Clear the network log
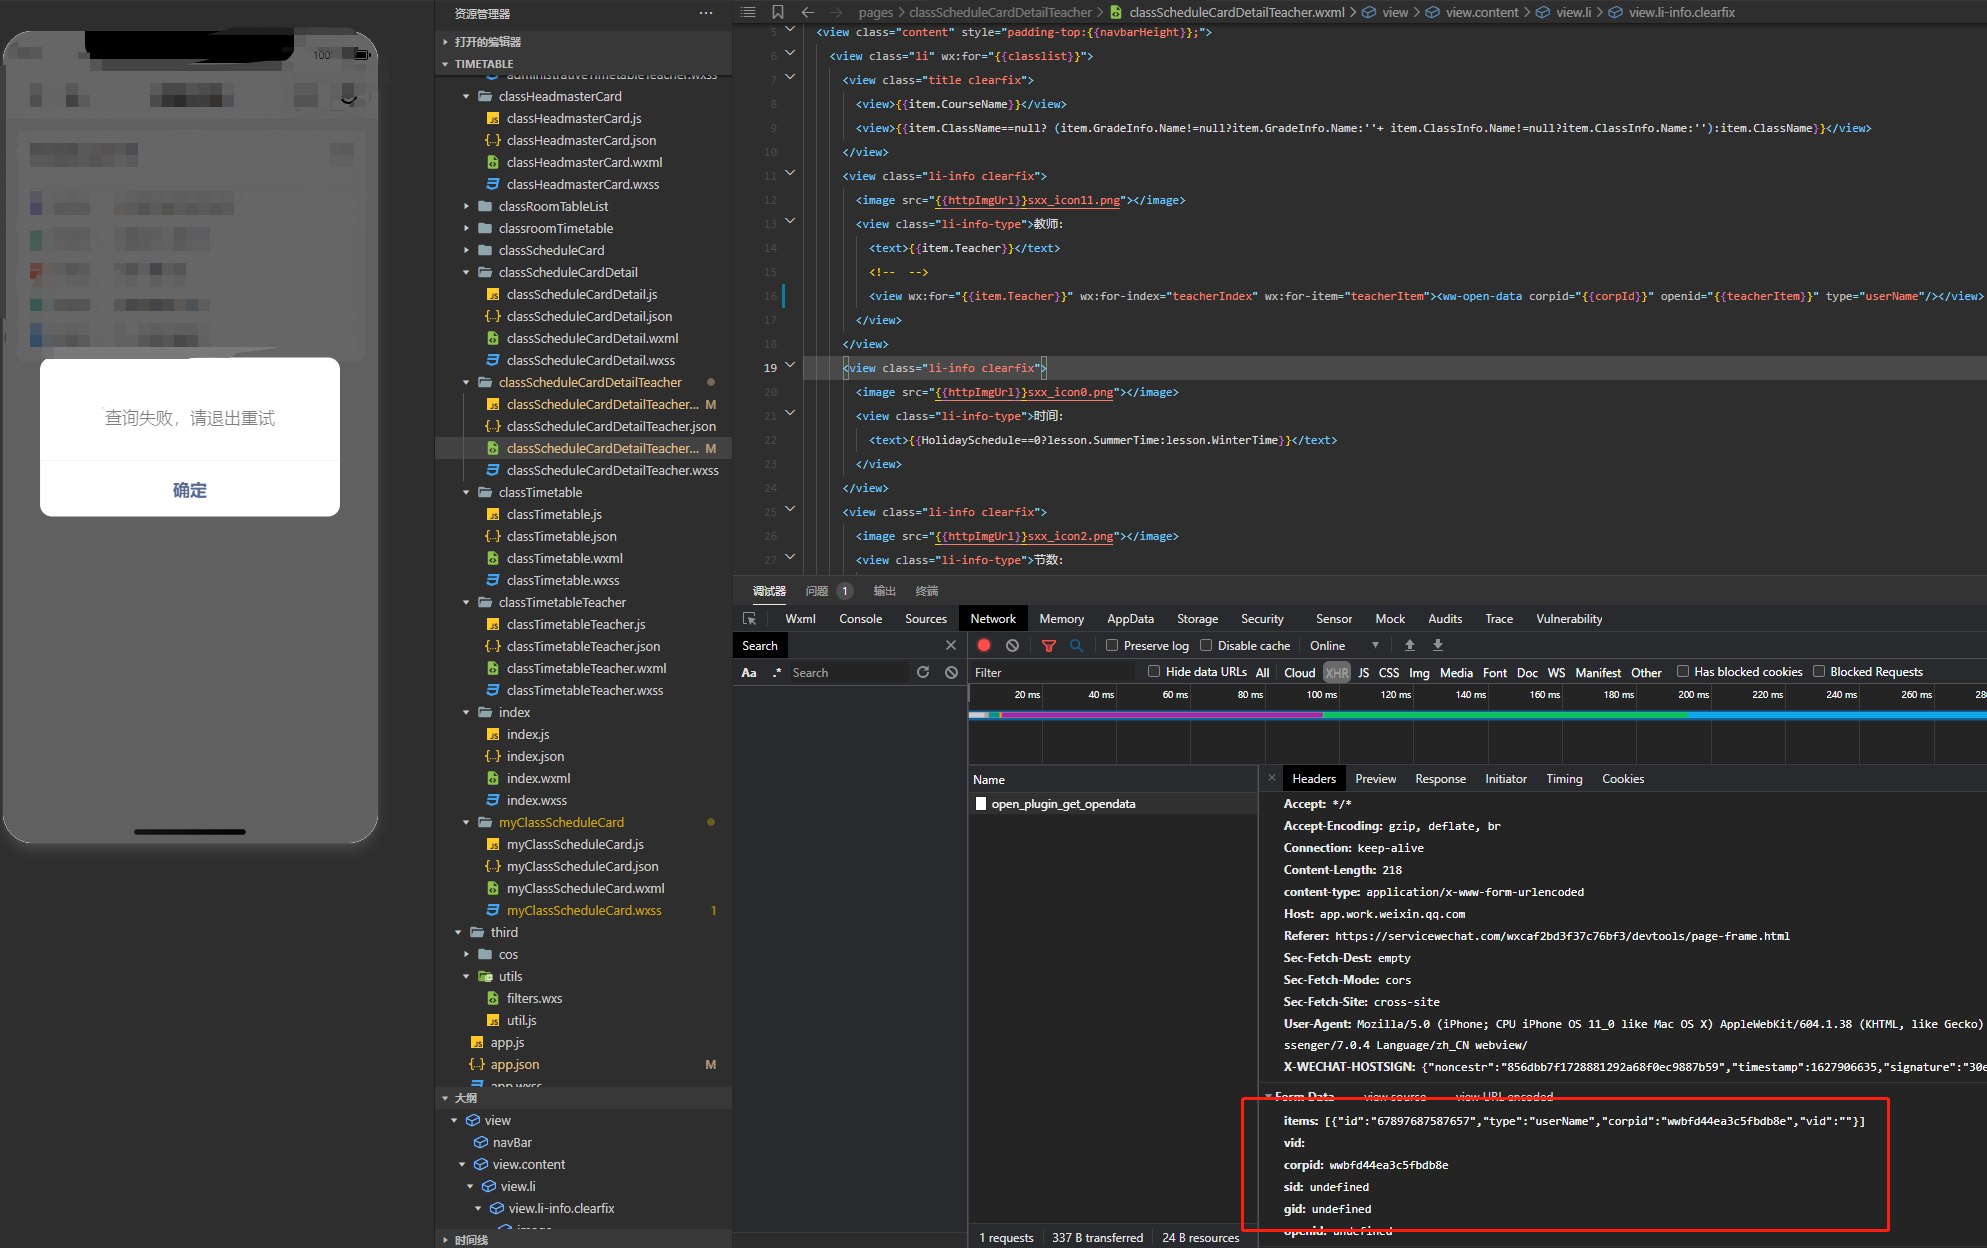This screenshot has width=1987, height=1248. (x=1012, y=646)
